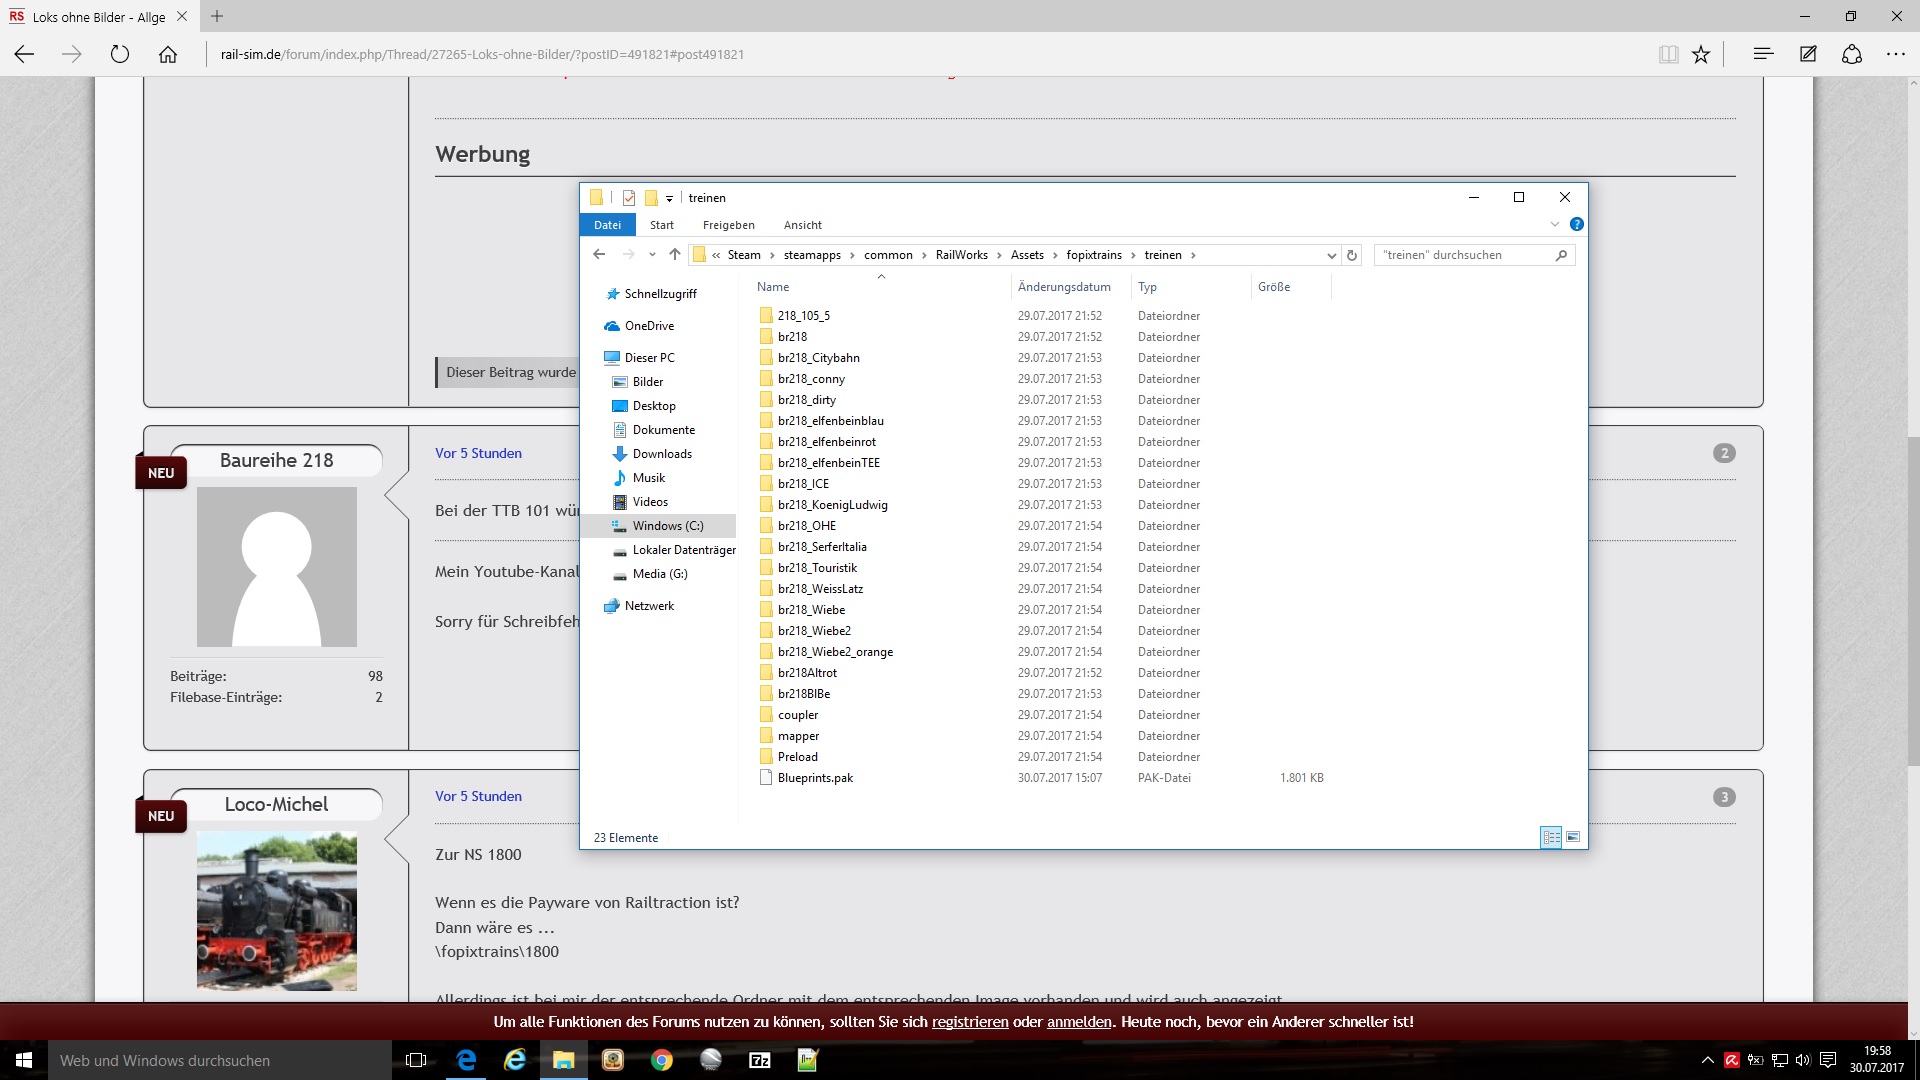Open address bar history dropdown
This screenshot has height=1080, width=1920.
pos(1331,255)
